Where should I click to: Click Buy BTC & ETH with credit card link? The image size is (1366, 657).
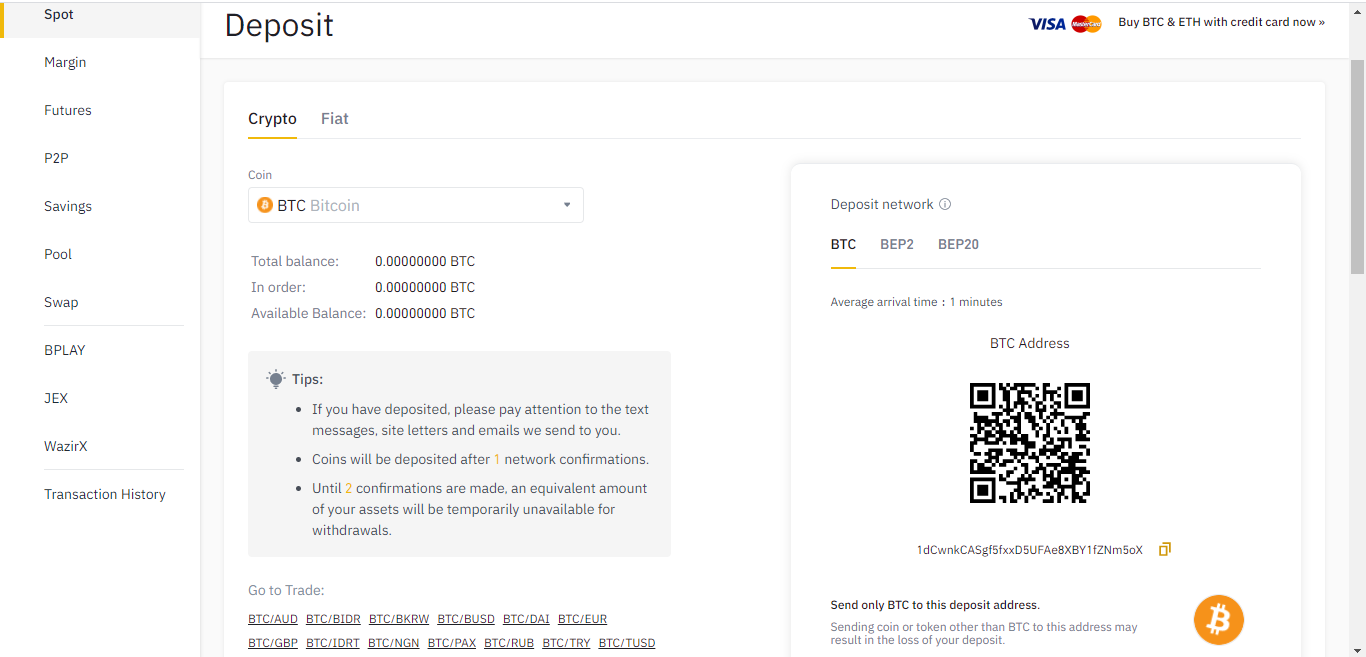pyautogui.click(x=1221, y=22)
